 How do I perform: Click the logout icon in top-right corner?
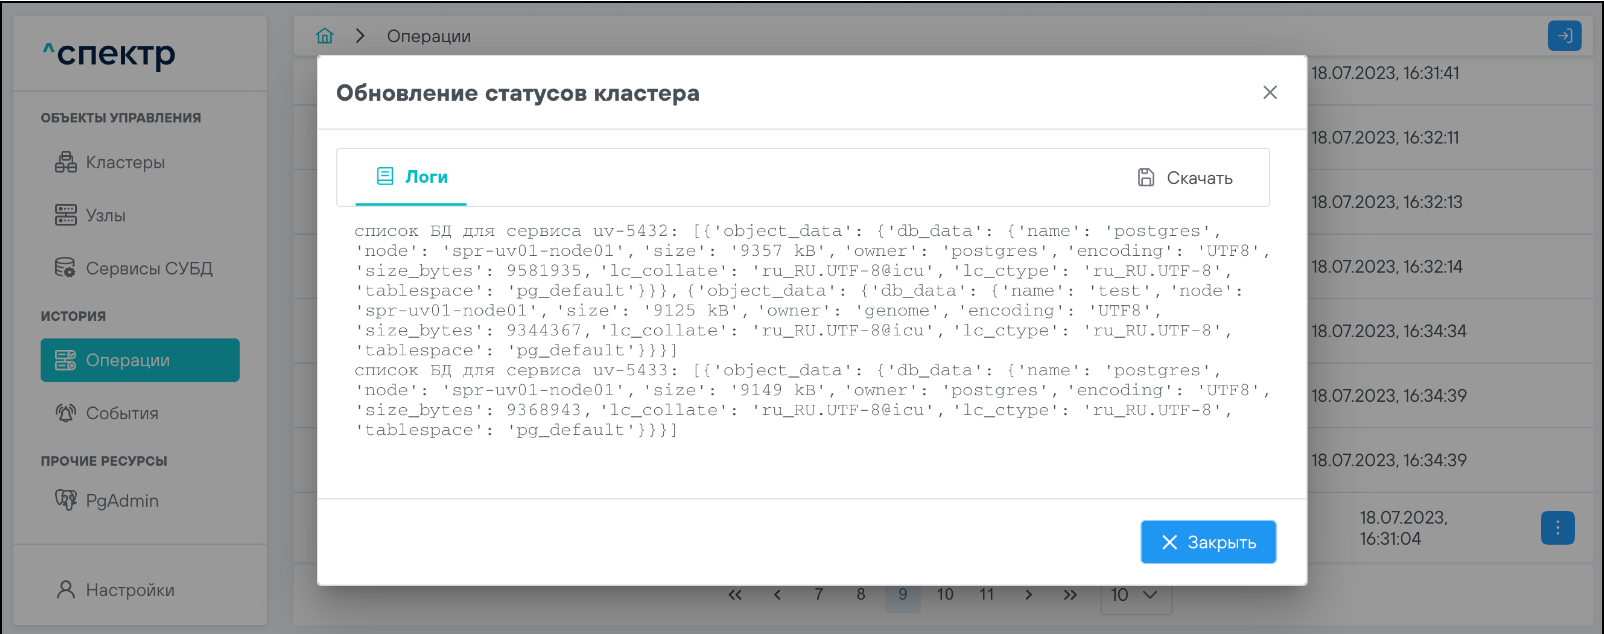[1564, 36]
